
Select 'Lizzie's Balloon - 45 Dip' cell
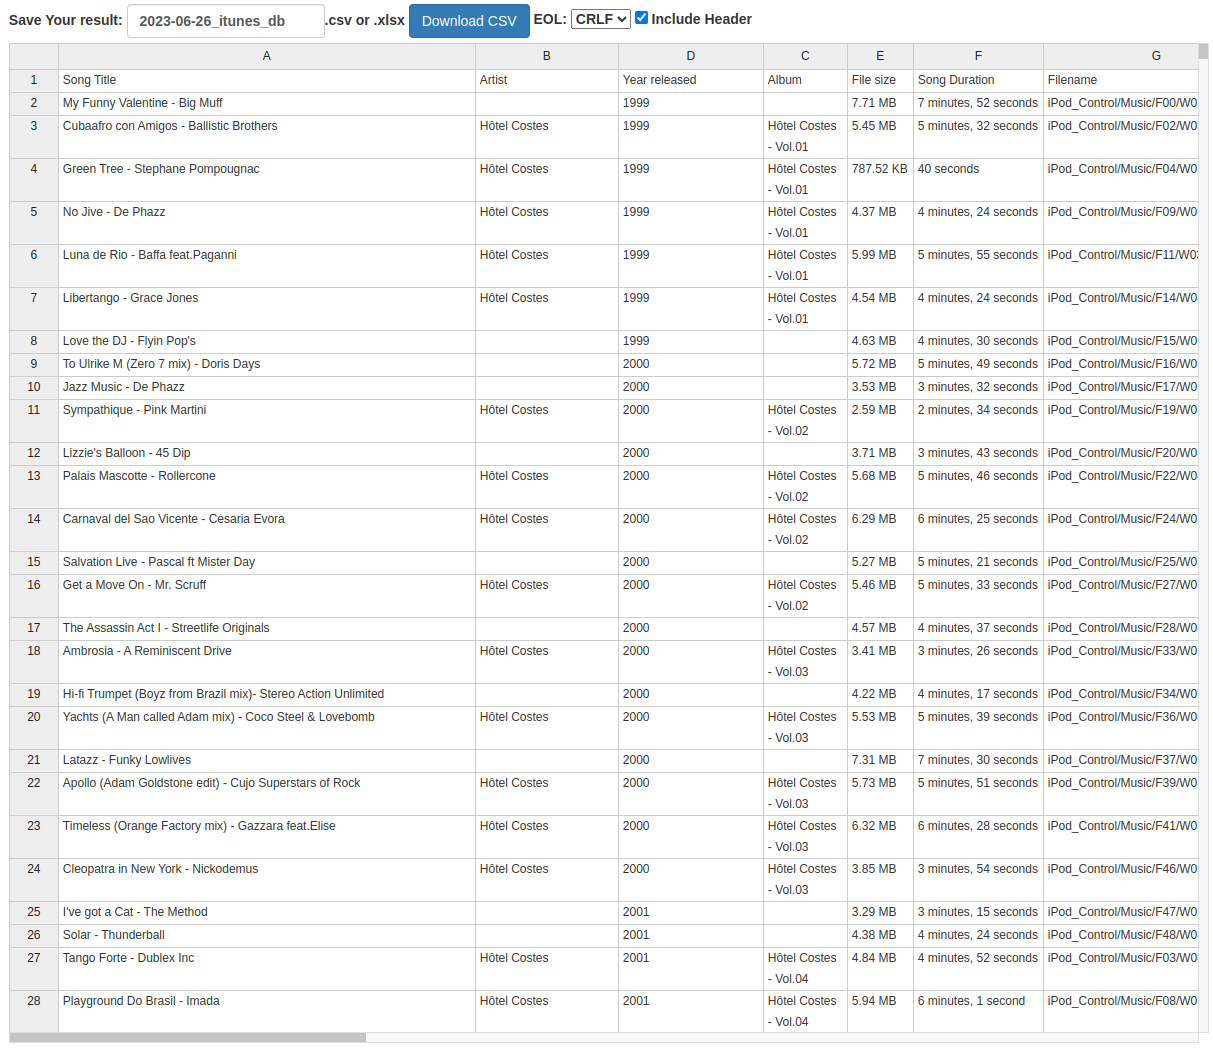267,454
